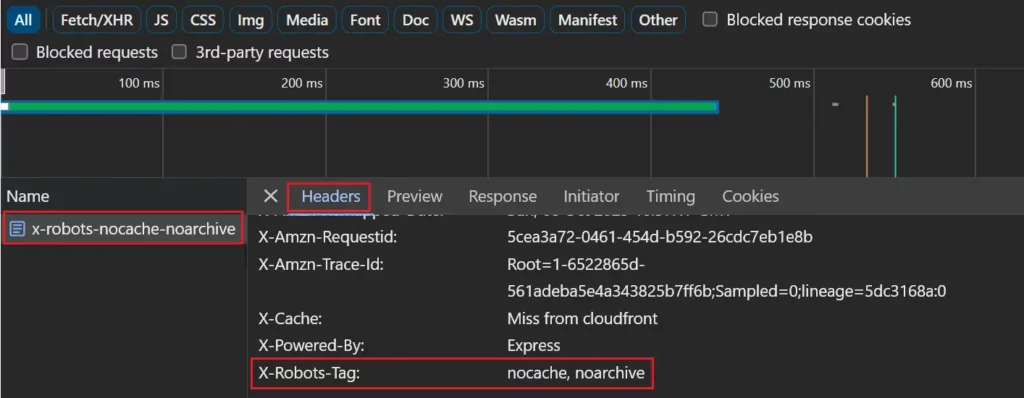Screen dimensions: 1024x398
Task: Apply the CSS request filter
Action: pos(203,20)
